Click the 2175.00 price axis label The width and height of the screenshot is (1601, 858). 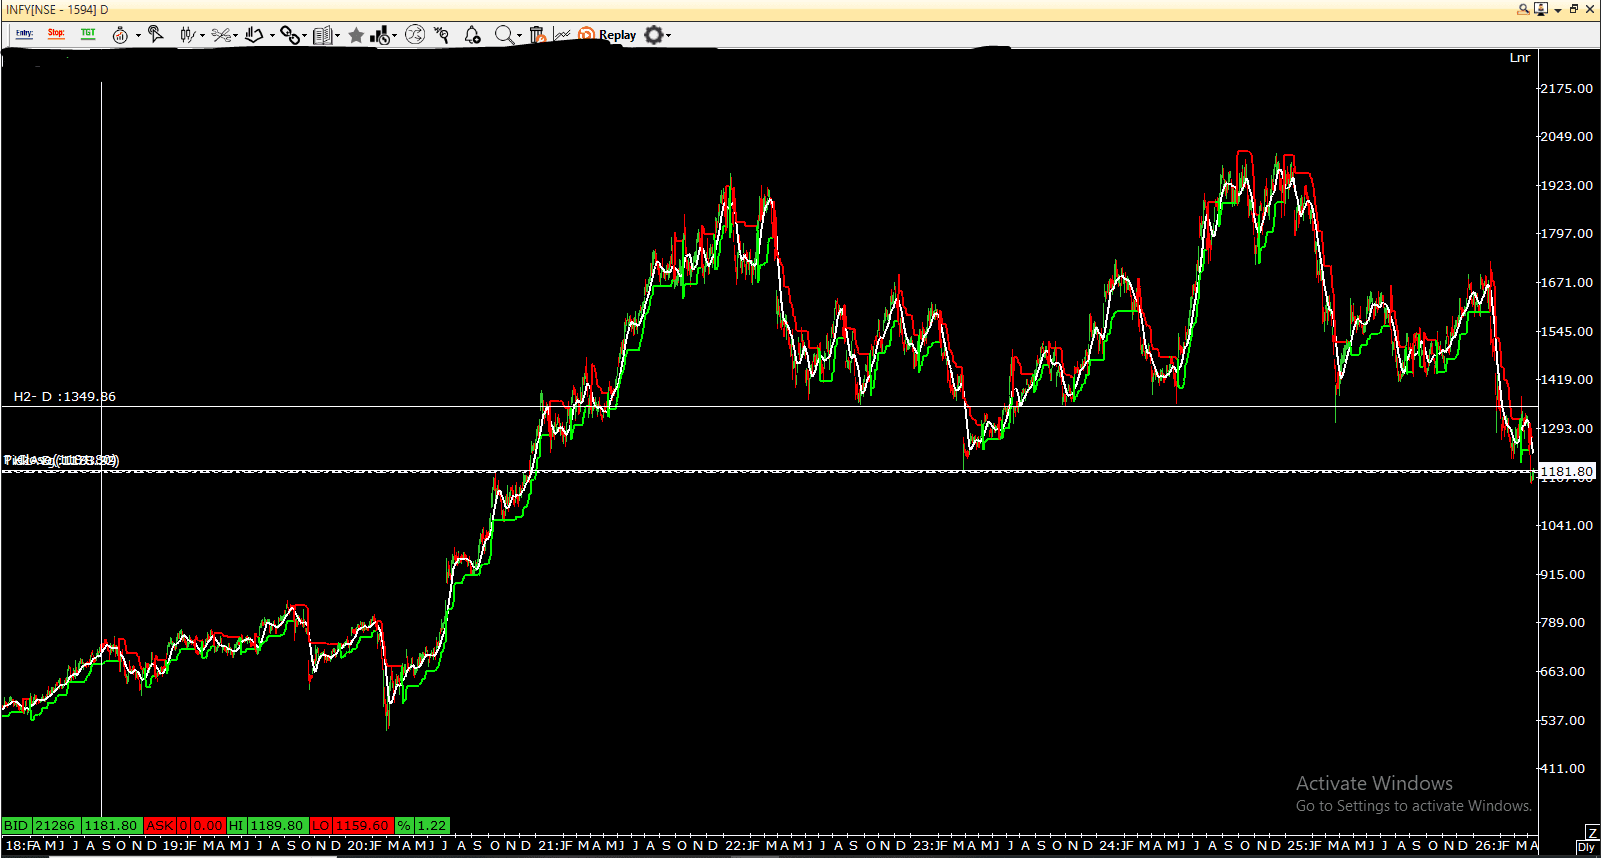coord(1566,89)
